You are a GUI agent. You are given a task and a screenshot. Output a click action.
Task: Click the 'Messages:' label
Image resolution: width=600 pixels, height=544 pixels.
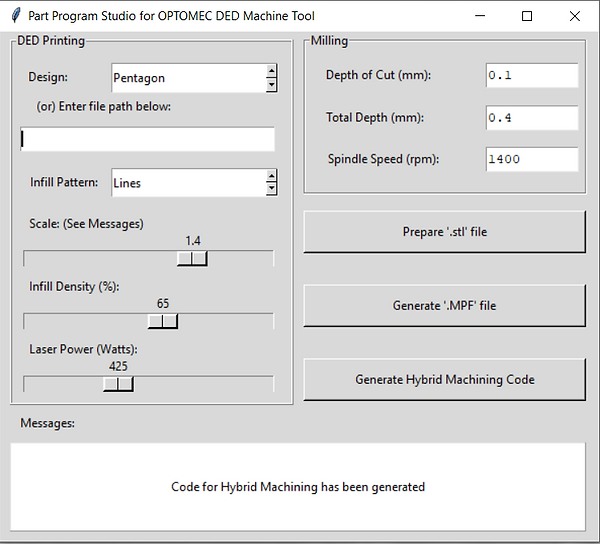(x=47, y=423)
